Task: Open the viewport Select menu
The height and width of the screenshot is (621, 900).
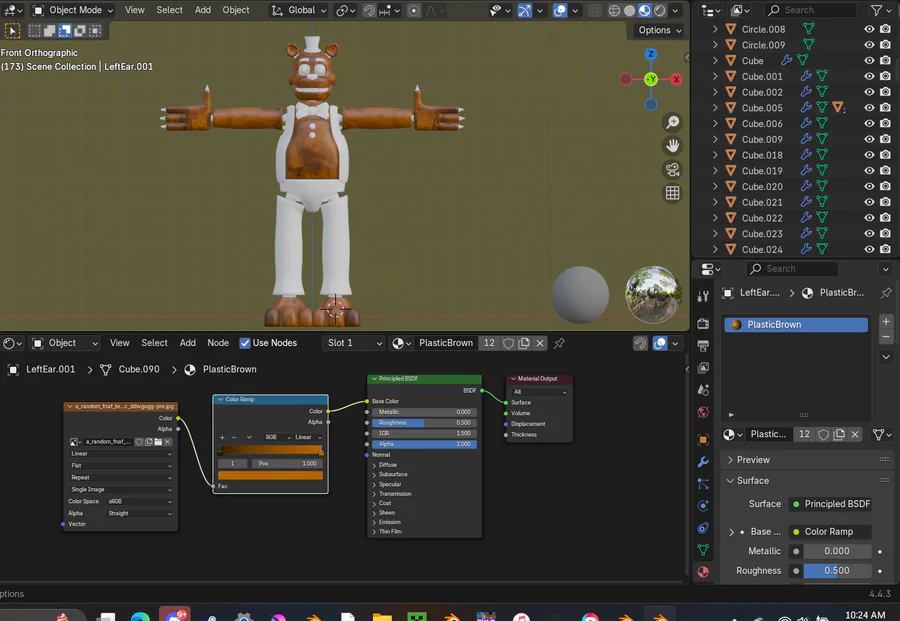Action: click(x=169, y=10)
